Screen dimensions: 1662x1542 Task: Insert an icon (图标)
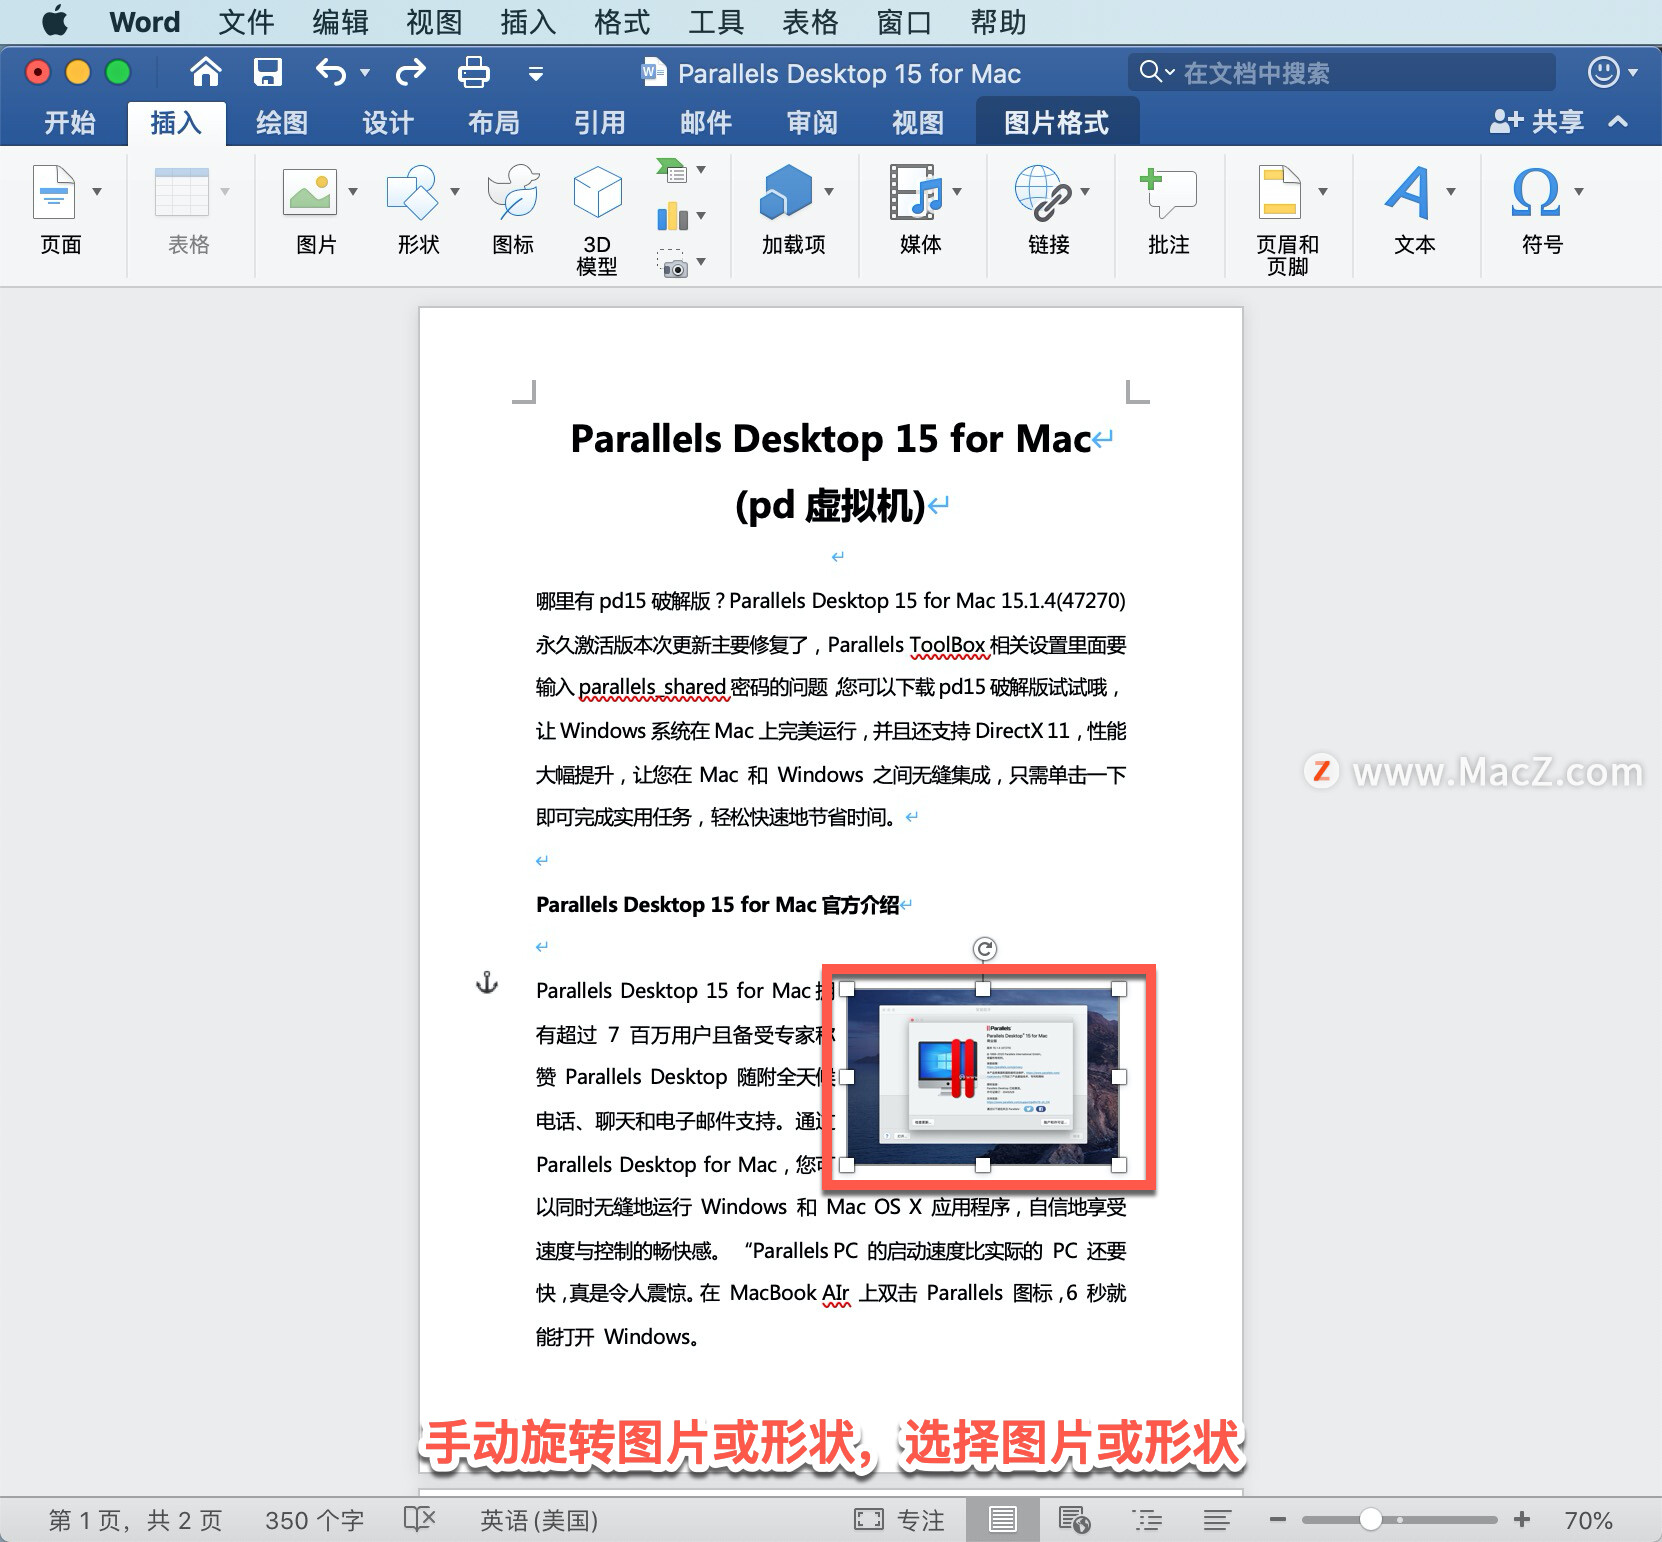click(x=513, y=210)
